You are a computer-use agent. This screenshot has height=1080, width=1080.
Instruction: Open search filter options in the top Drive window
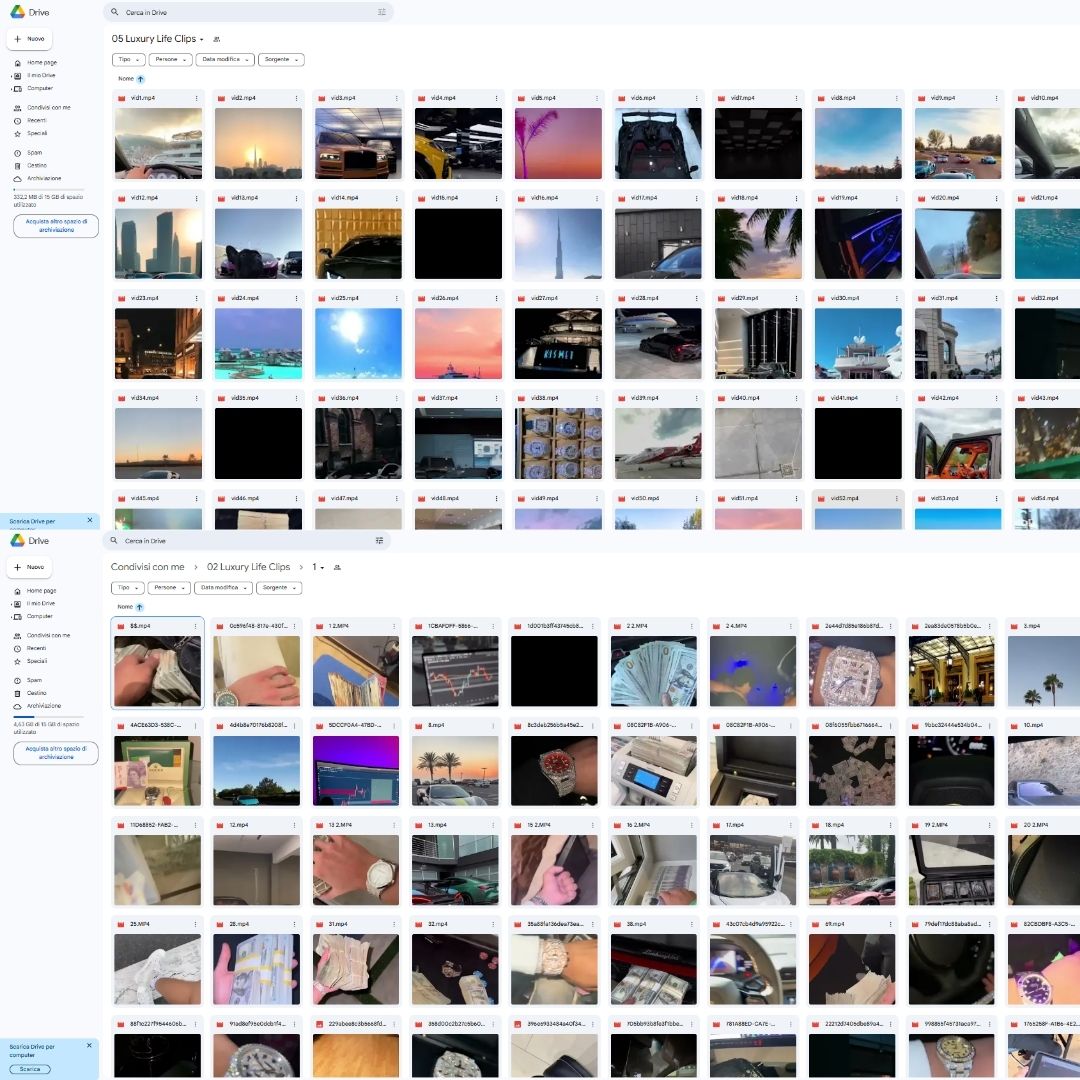click(x=381, y=12)
